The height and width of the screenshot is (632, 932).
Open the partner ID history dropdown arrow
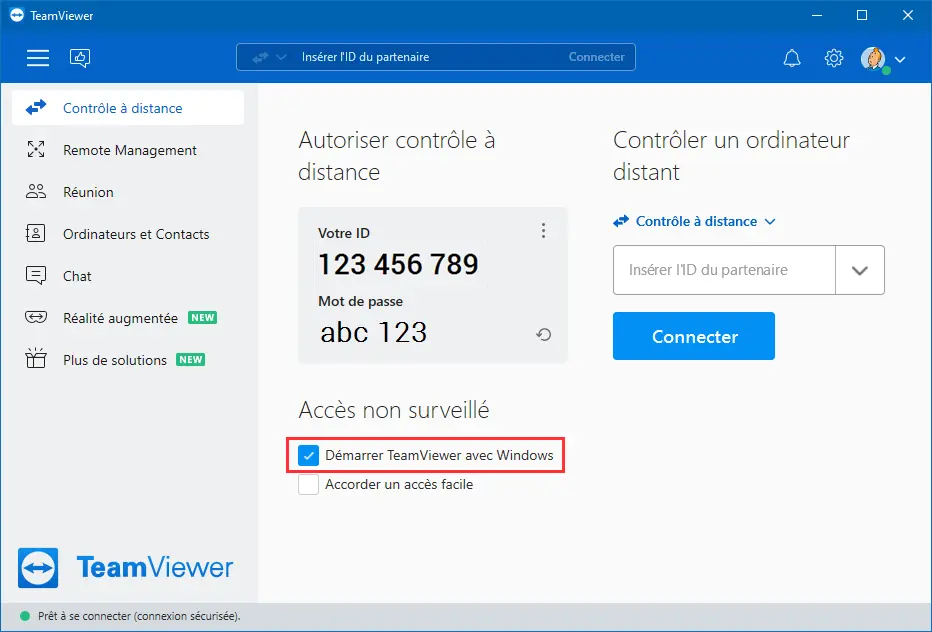pyautogui.click(x=860, y=270)
